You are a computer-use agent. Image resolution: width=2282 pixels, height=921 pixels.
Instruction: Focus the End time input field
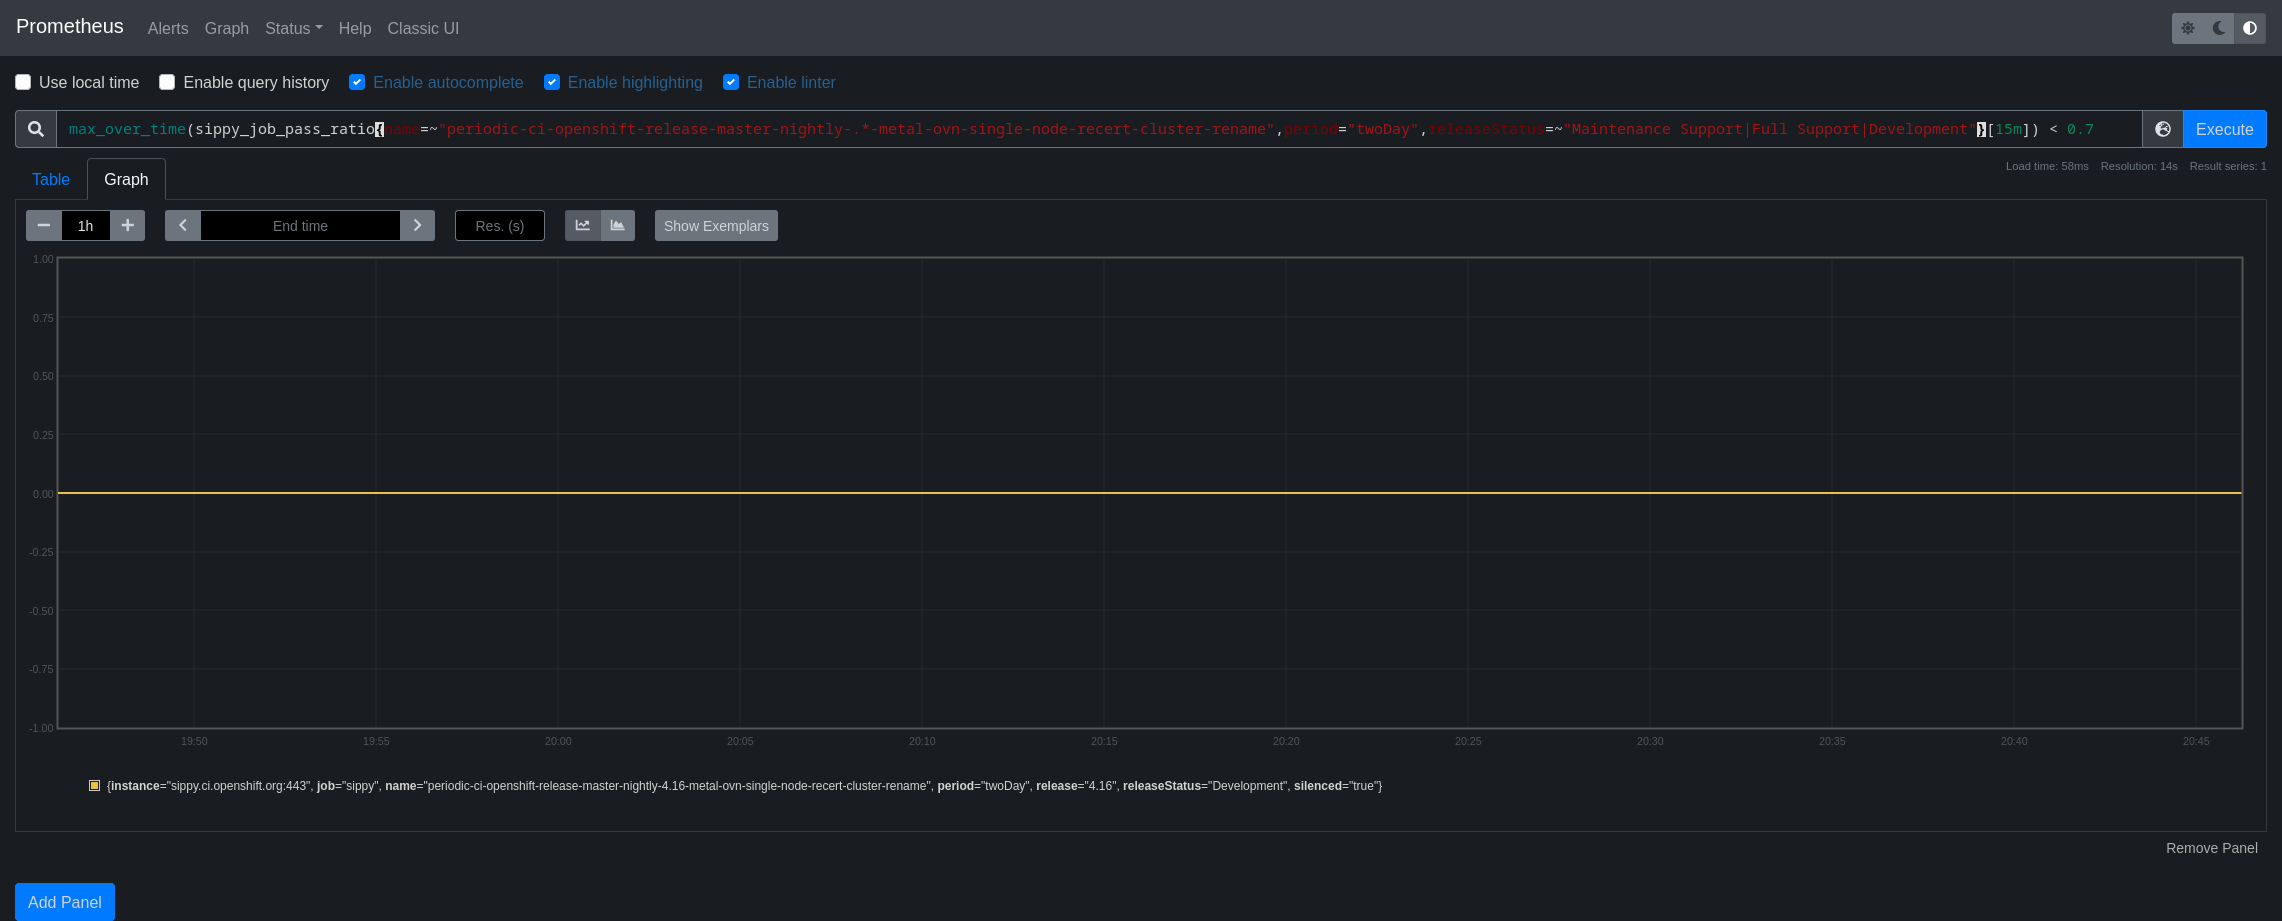coord(300,226)
